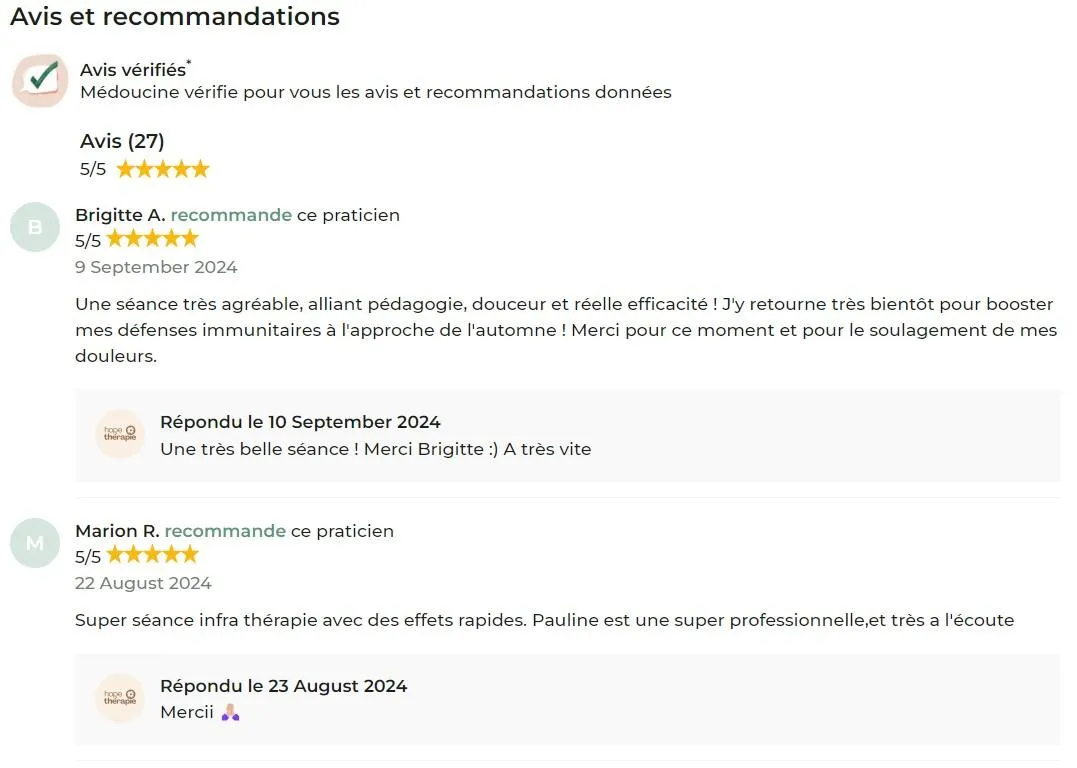Click the praying hands emoji after Mercii

[231, 712]
